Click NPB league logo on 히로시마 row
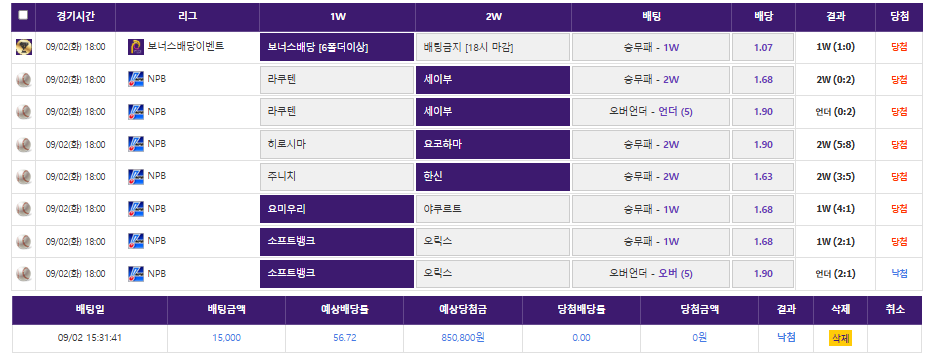Screen dimensions: 940x362 [x=136, y=144]
